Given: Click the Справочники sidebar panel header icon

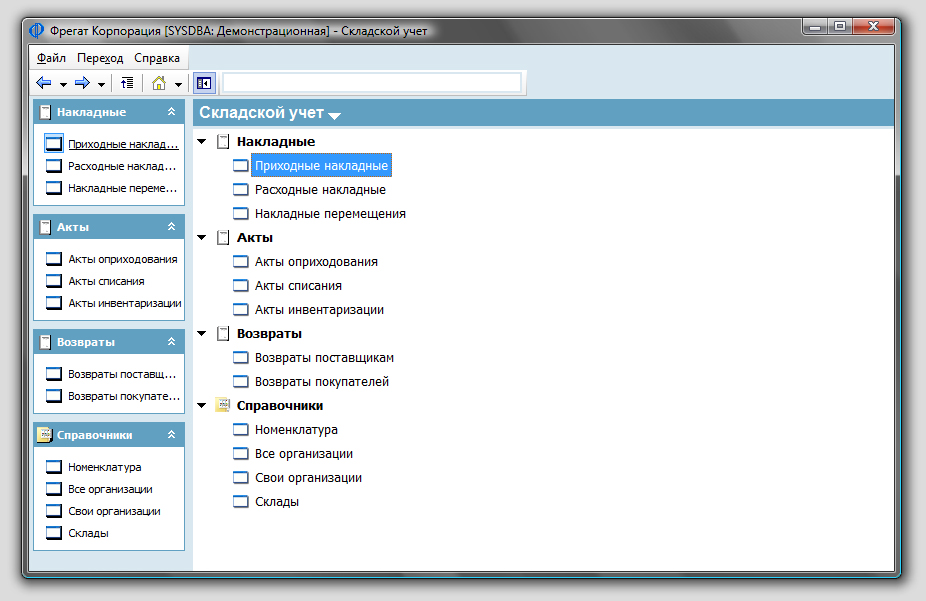Looking at the screenshot, I should click(44, 435).
